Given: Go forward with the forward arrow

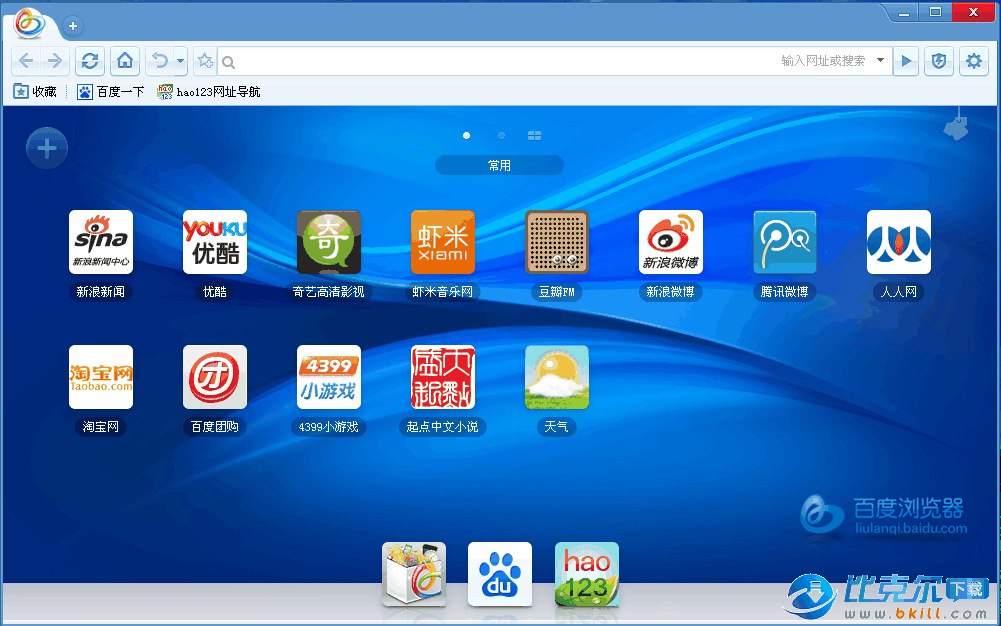Looking at the screenshot, I should point(55,61).
